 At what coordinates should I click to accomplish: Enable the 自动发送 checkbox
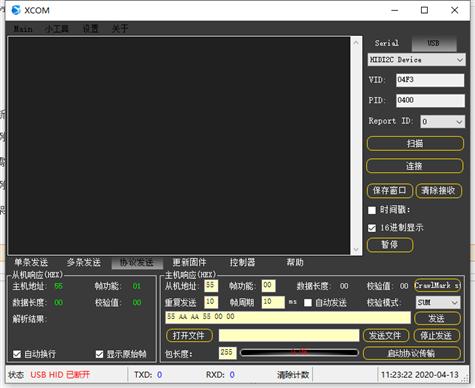click(x=308, y=303)
